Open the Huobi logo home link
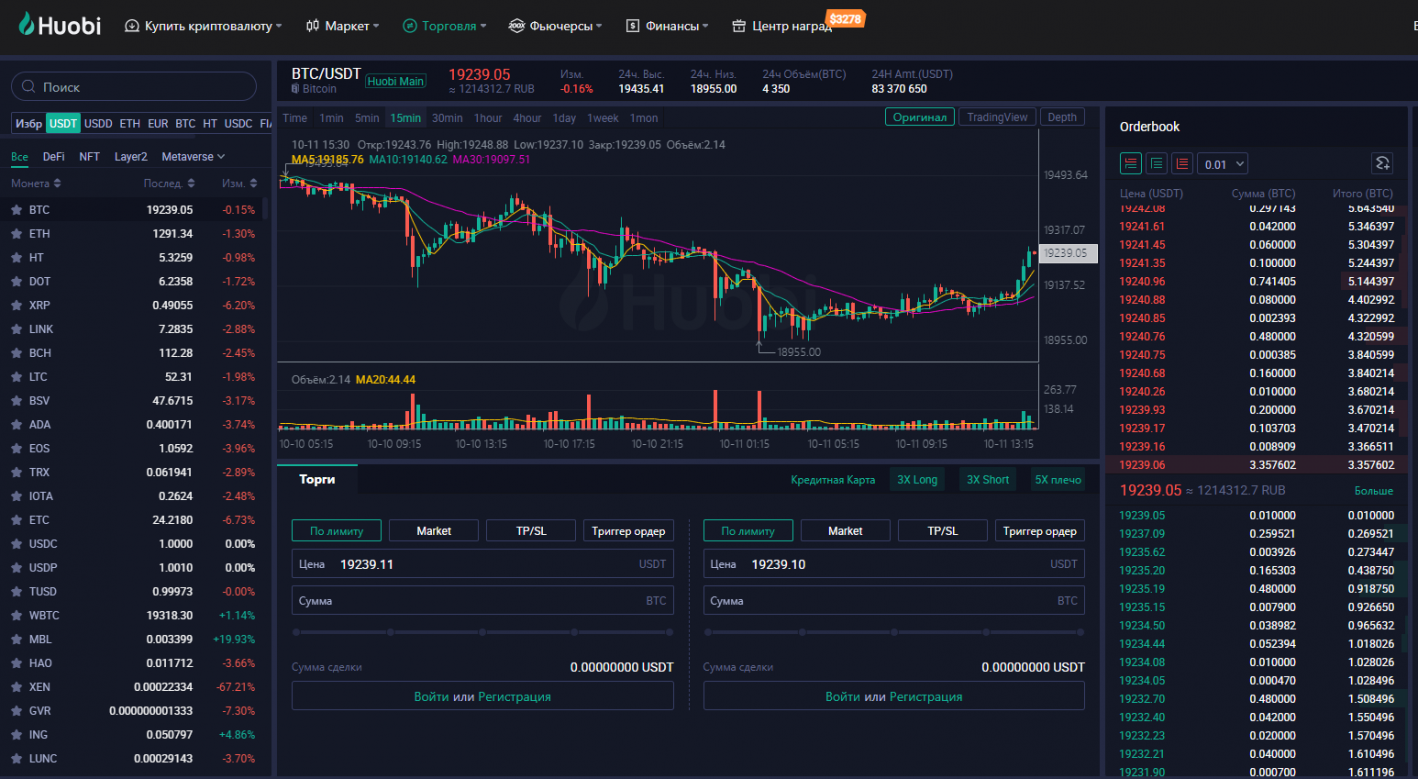 (x=59, y=25)
